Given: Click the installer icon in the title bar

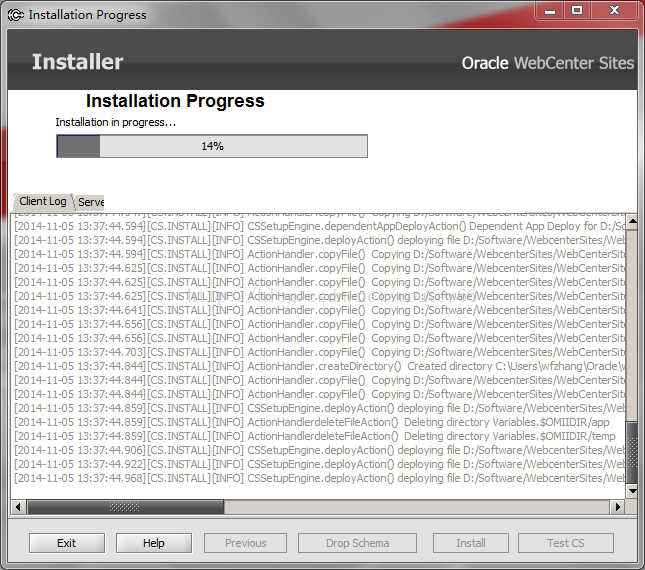Looking at the screenshot, I should point(16,15).
